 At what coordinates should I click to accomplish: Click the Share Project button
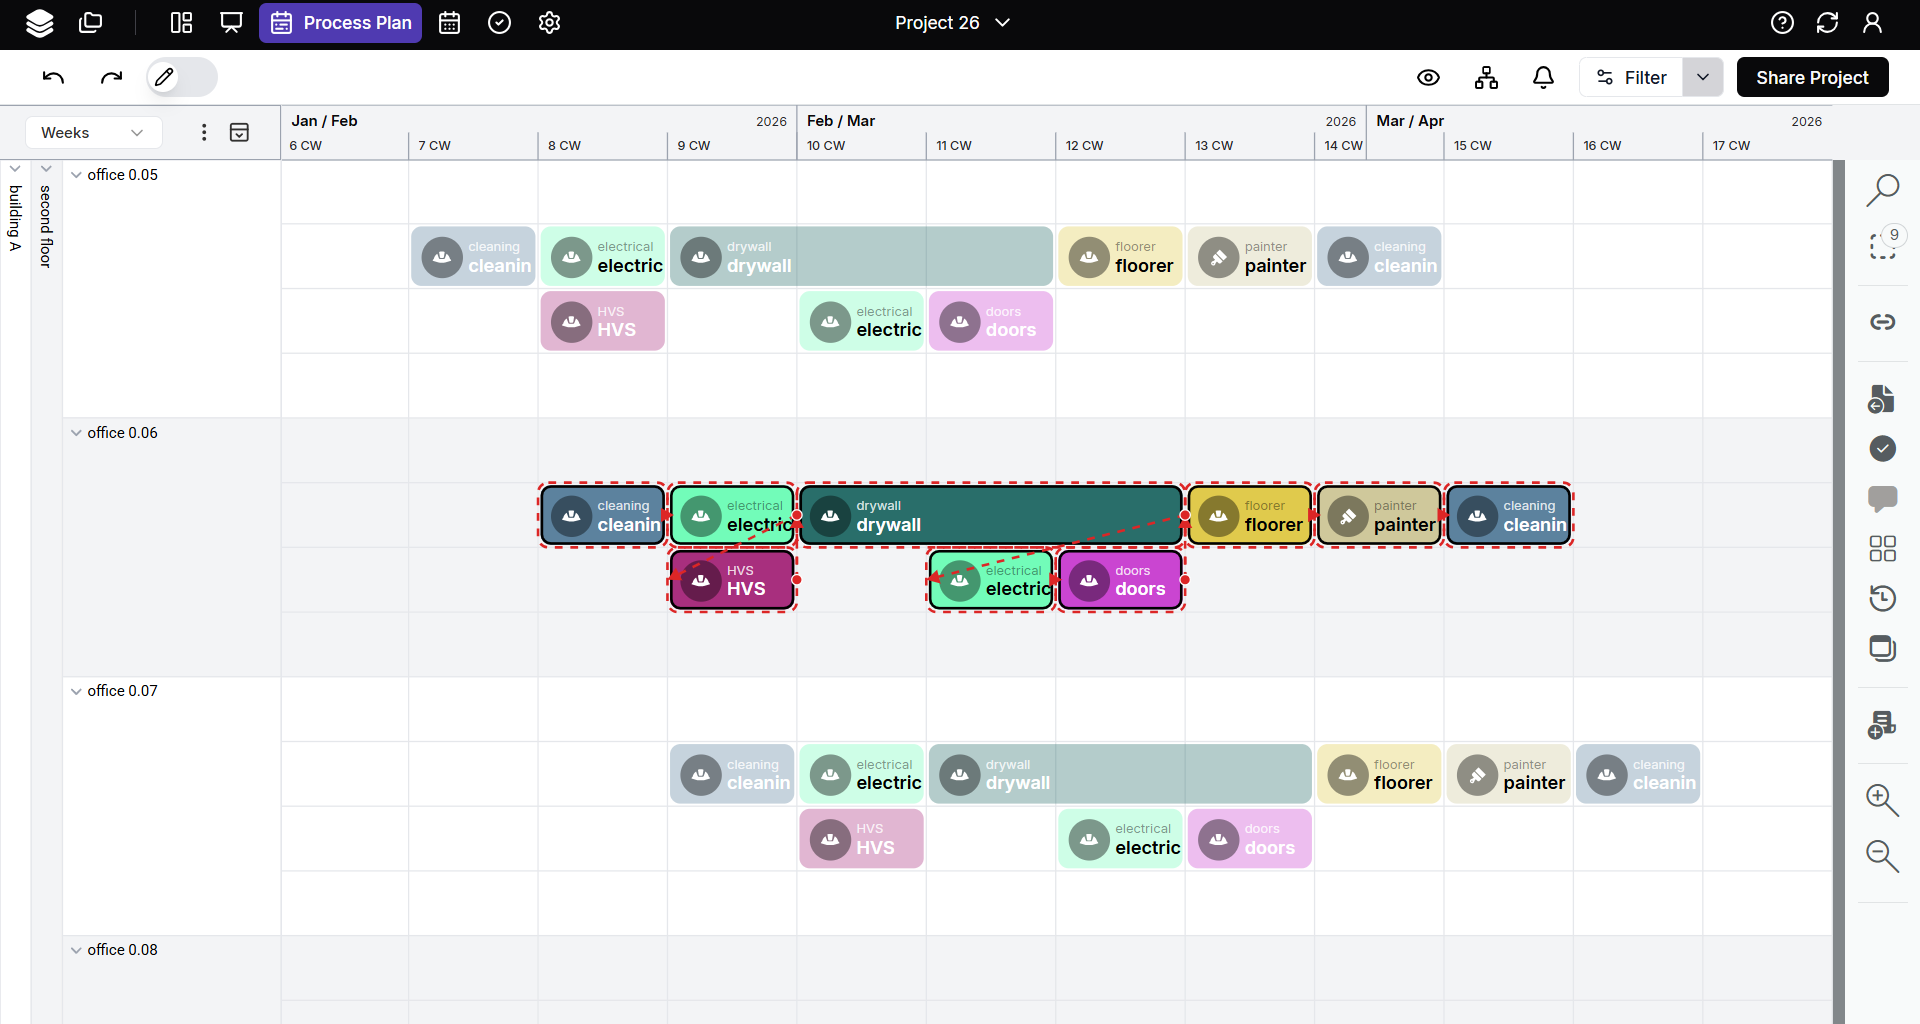click(1811, 78)
